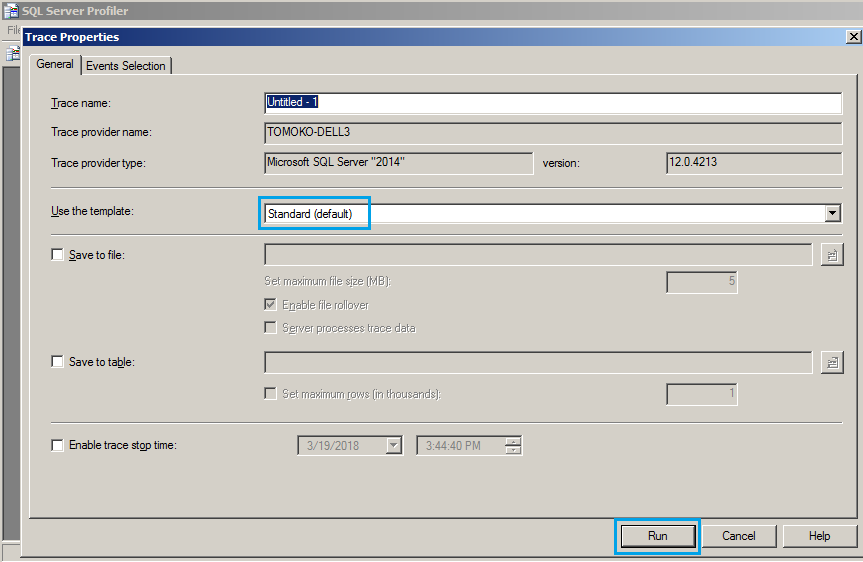Switch to the Events Selection tab
Viewport: 863px width, 562px height.
125,66
